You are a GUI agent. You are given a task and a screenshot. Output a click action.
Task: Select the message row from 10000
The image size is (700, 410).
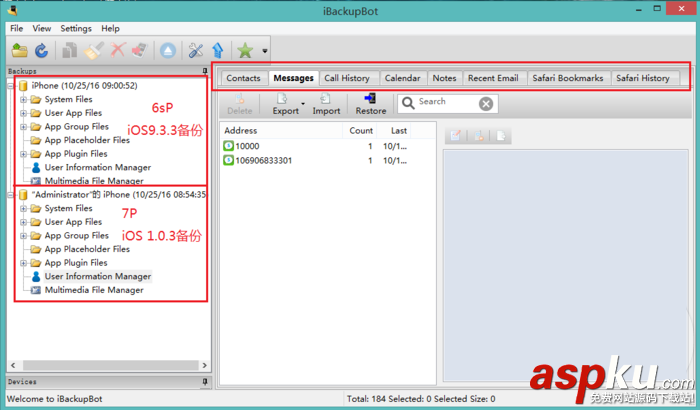click(316, 146)
